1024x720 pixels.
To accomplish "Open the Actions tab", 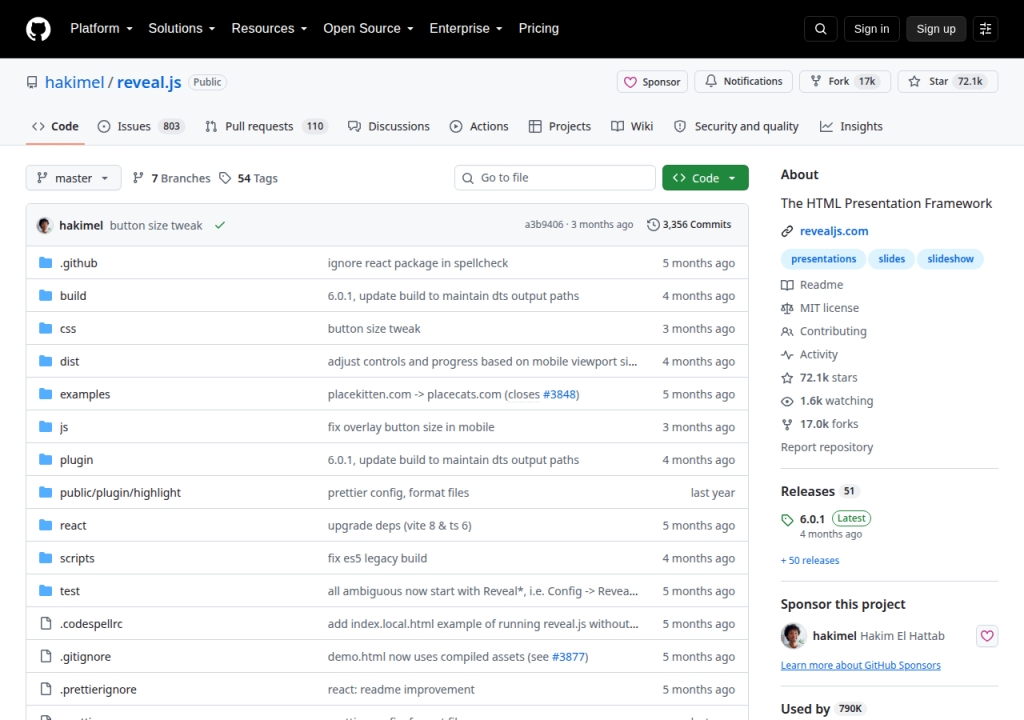I will click(x=479, y=127).
